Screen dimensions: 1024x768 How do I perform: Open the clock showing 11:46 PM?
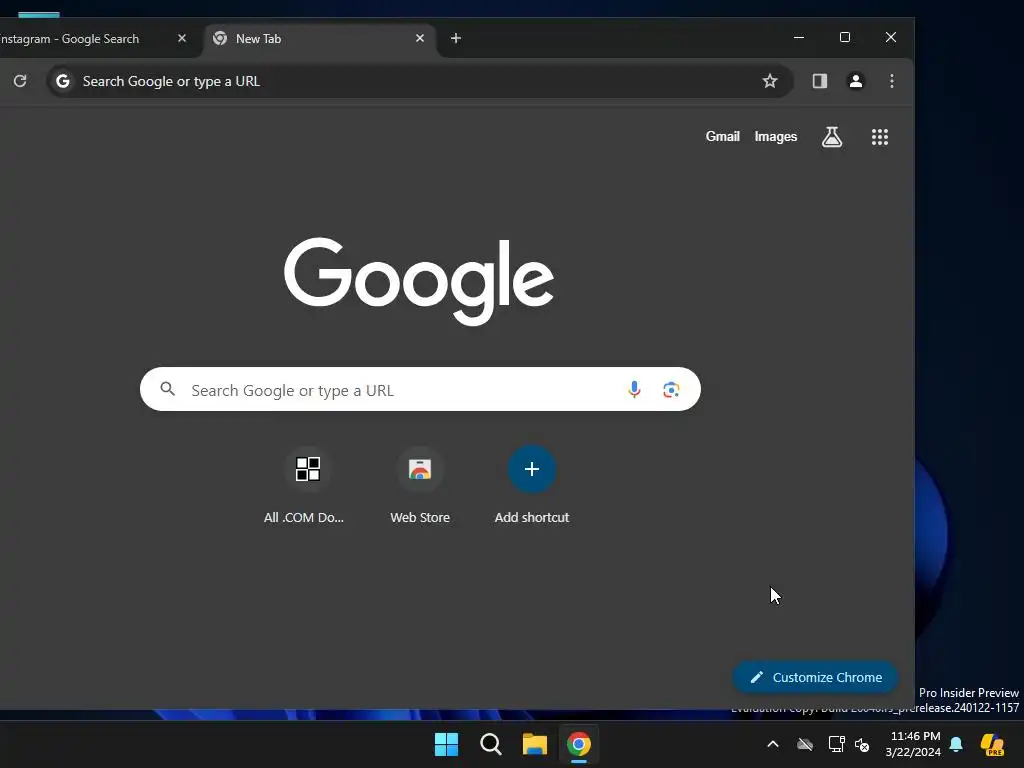[x=913, y=744]
